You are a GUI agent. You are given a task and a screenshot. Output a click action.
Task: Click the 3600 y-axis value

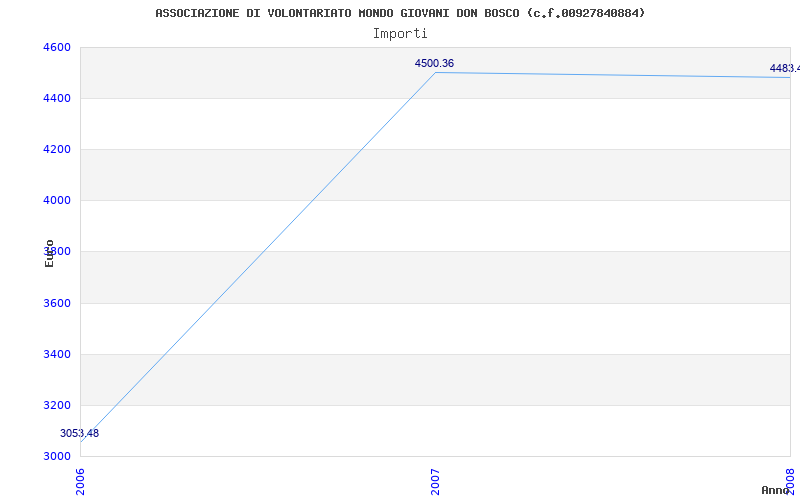[55, 303]
